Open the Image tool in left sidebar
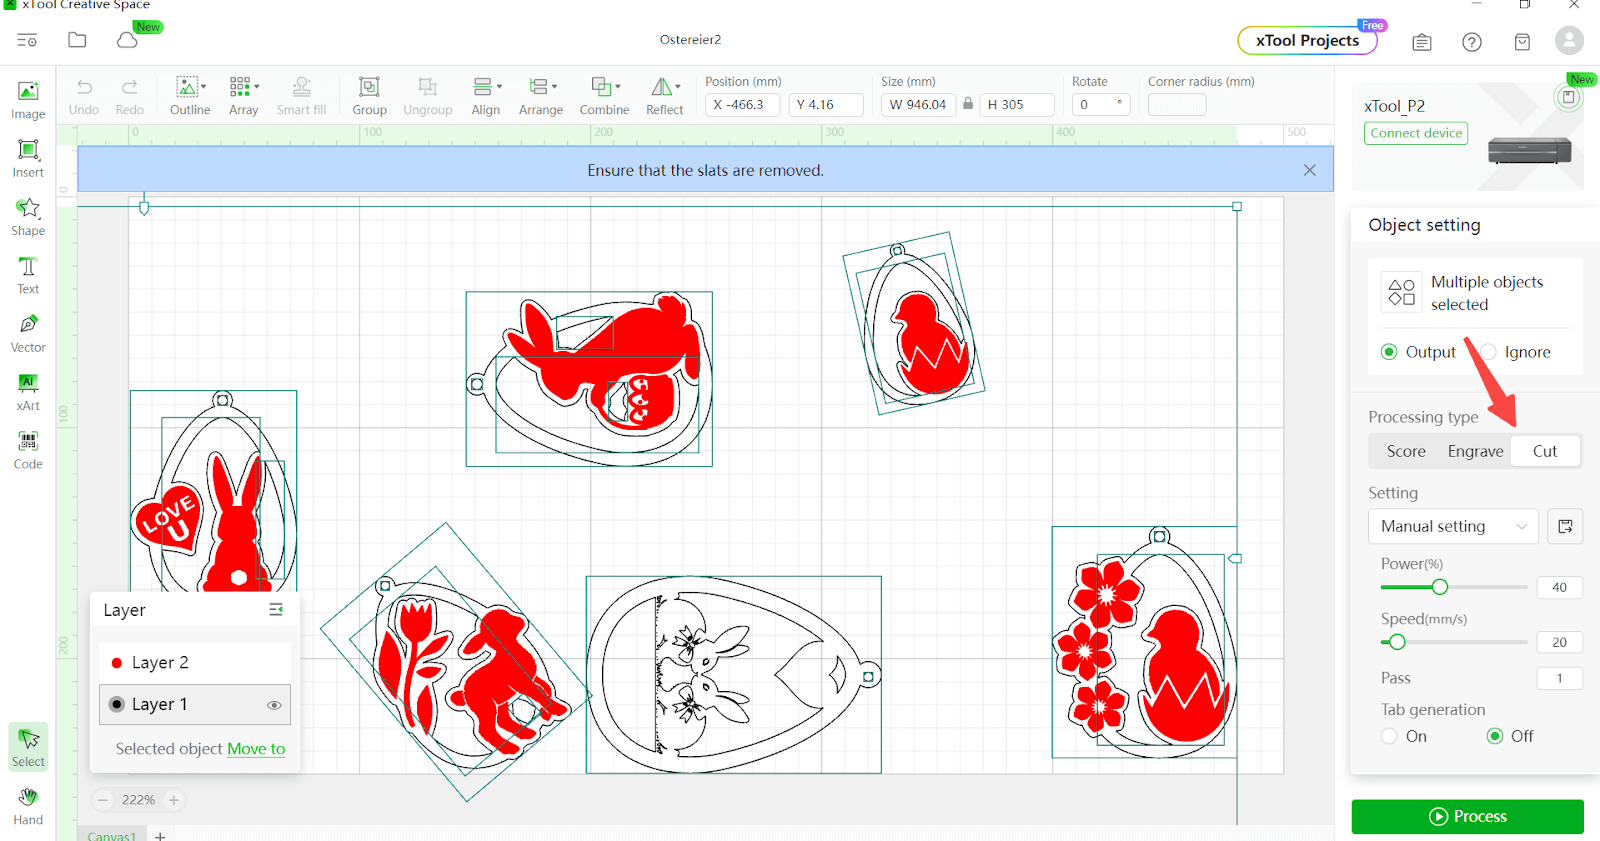This screenshot has height=841, width=1600. (x=28, y=100)
